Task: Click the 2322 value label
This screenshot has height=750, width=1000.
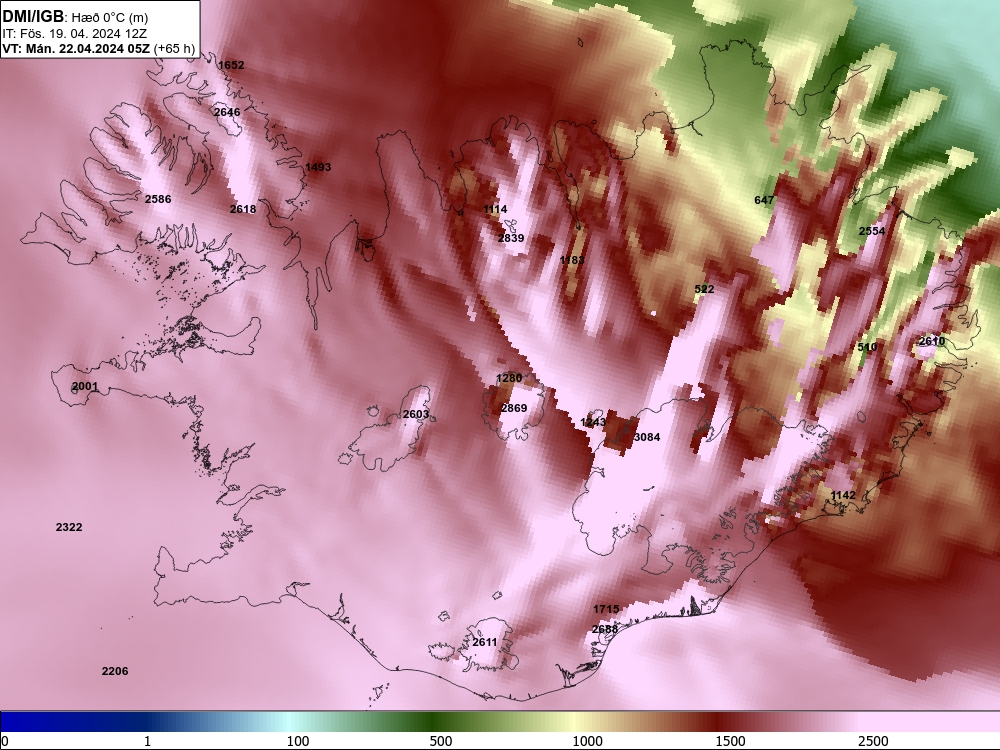Action: coord(69,527)
